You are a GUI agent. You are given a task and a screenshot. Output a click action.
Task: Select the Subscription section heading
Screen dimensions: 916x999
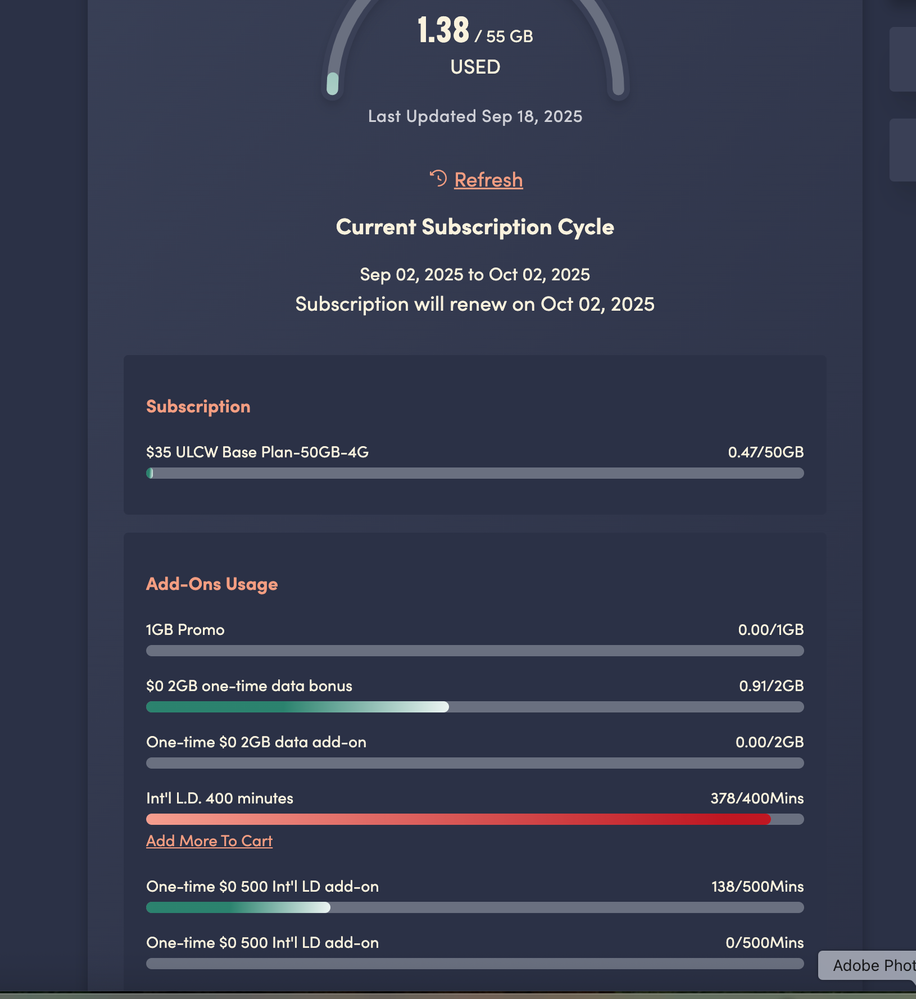click(x=198, y=406)
